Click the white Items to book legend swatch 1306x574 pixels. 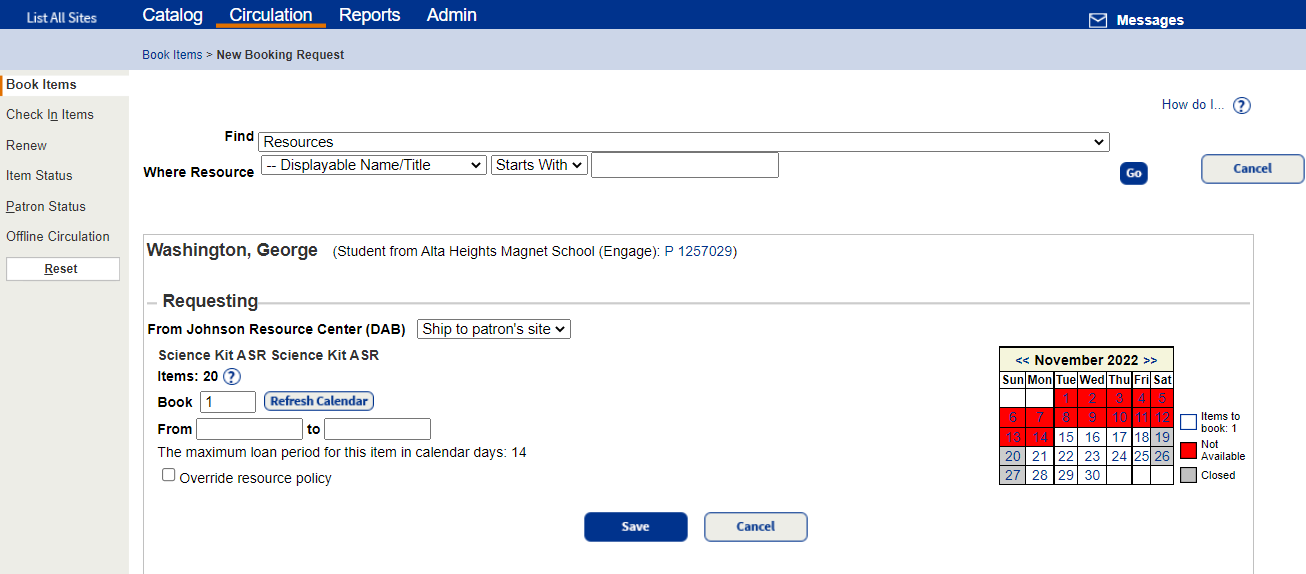(1188, 421)
